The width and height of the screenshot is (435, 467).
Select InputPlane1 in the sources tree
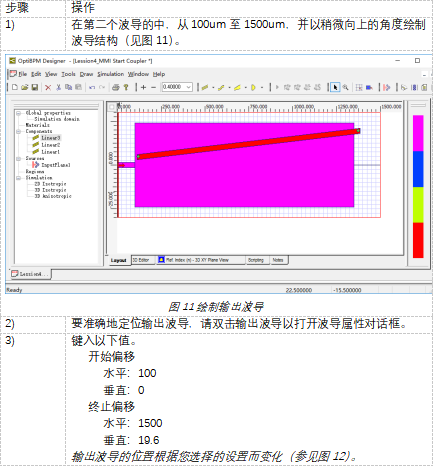(x=56, y=165)
